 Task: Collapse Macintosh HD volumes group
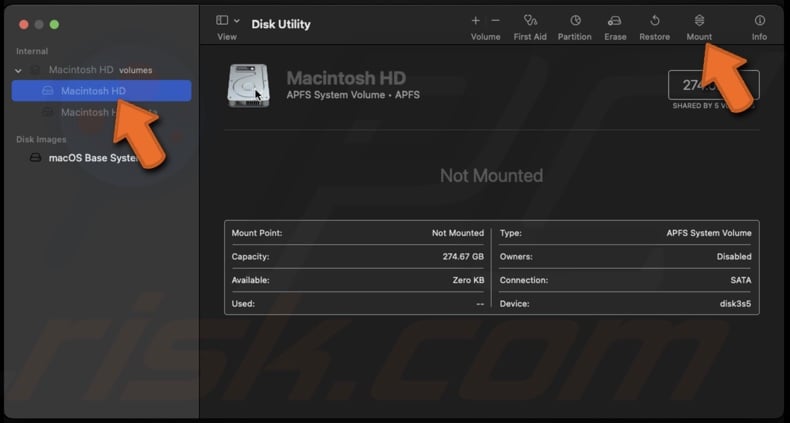point(18,70)
